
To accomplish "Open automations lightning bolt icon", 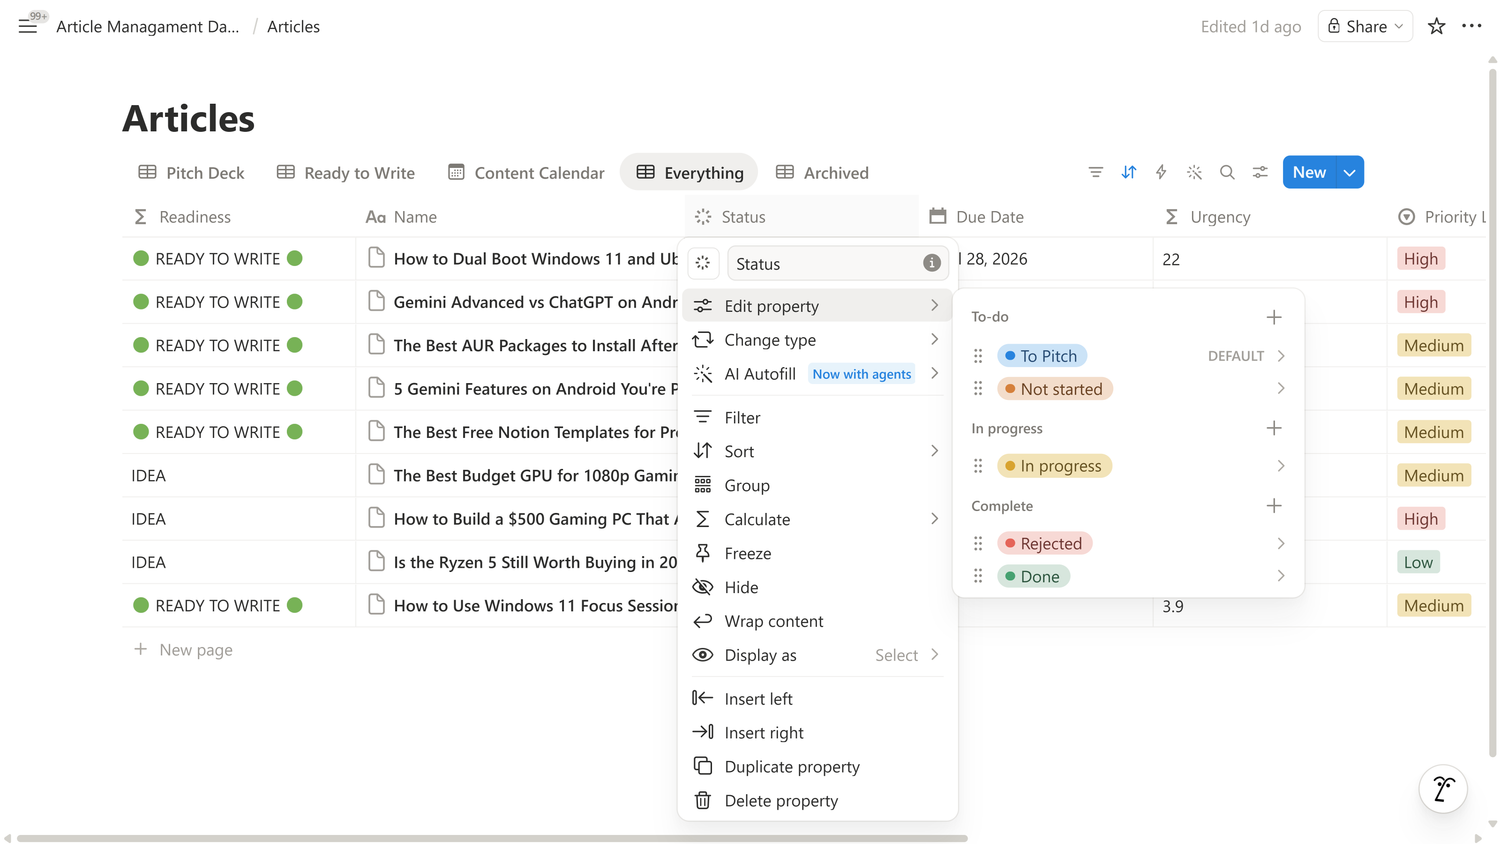I will pyautogui.click(x=1161, y=172).
